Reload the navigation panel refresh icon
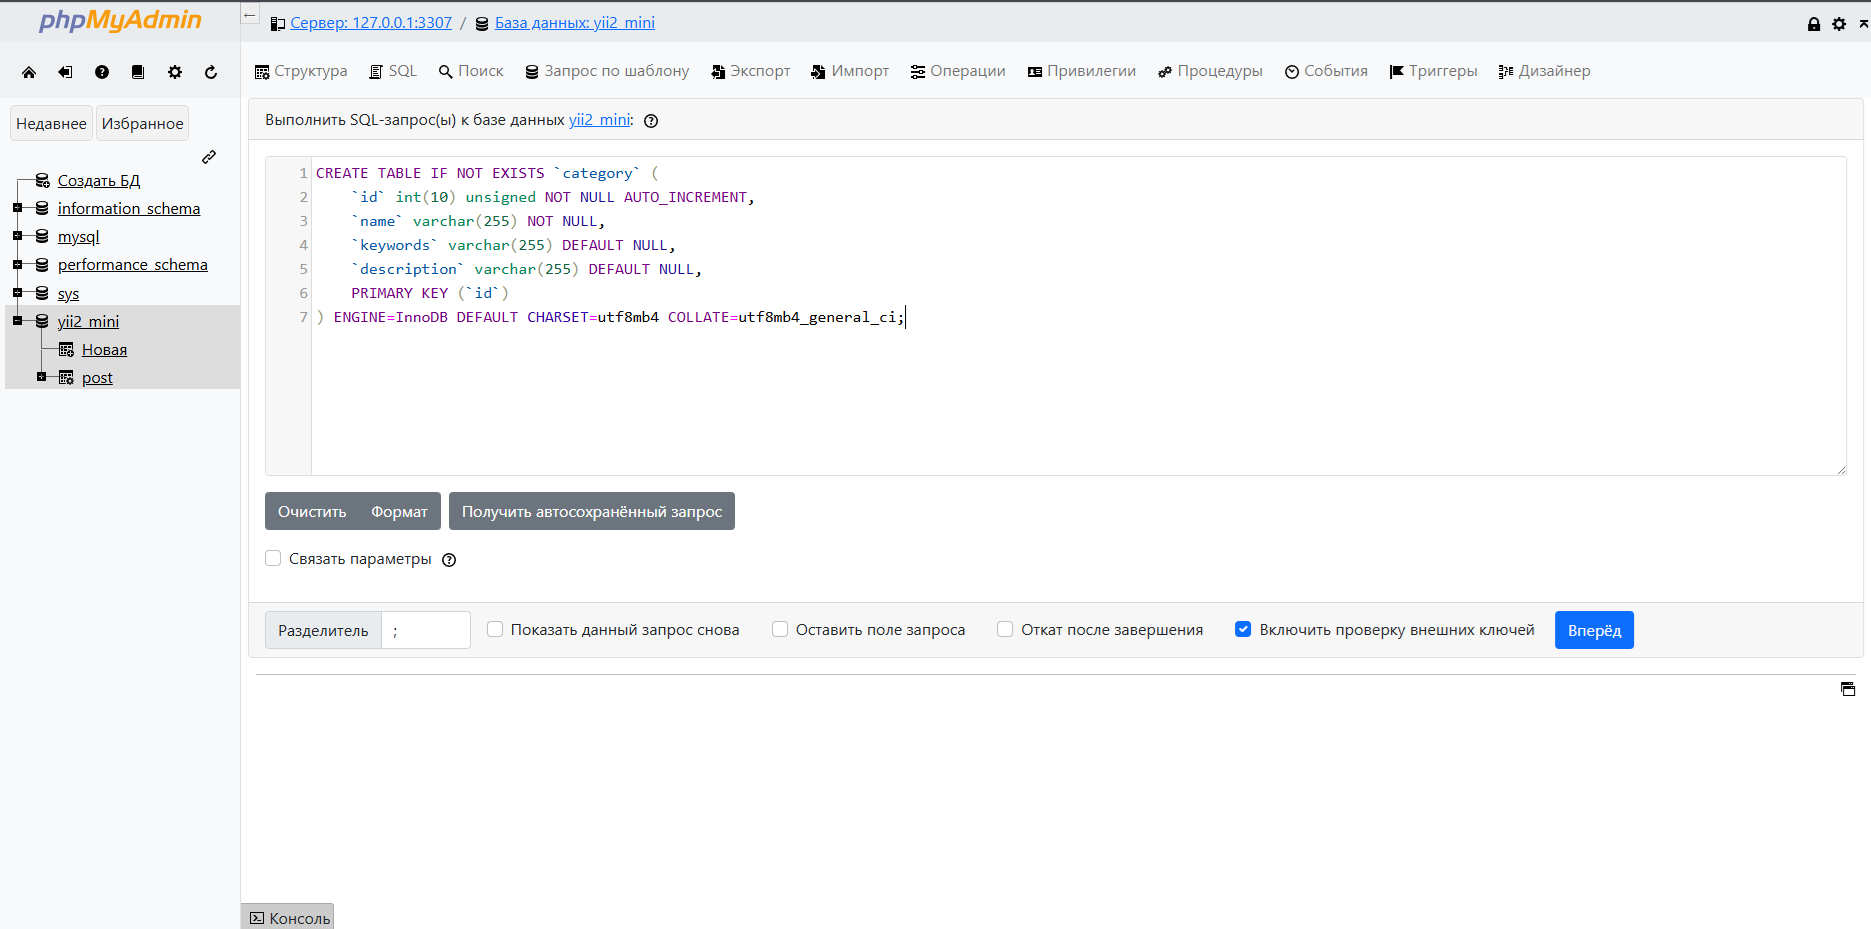The image size is (1871, 929). (211, 72)
